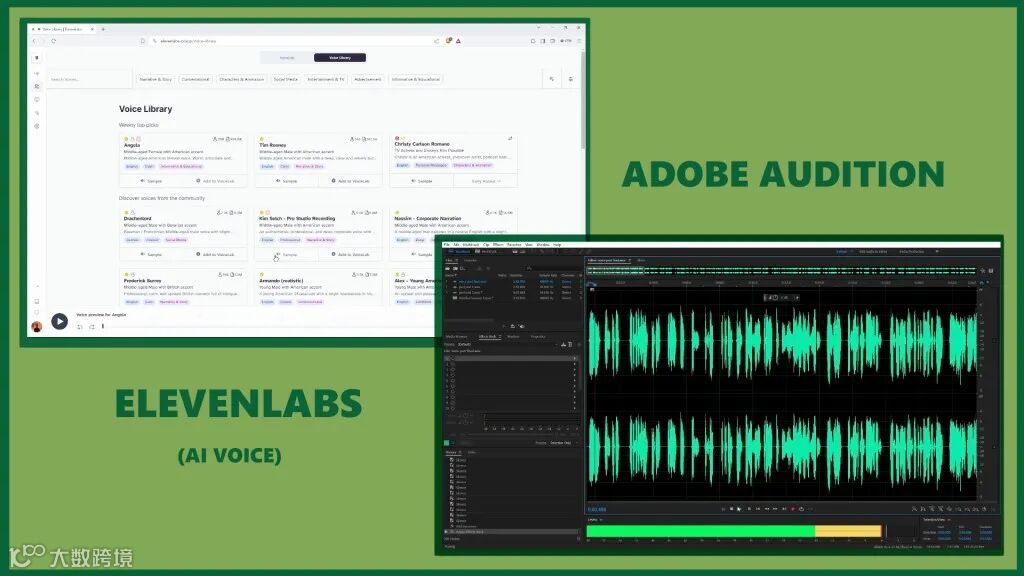This screenshot has width=1024, height=576.
Task: Filter by Social Media category
Action: 285,79
